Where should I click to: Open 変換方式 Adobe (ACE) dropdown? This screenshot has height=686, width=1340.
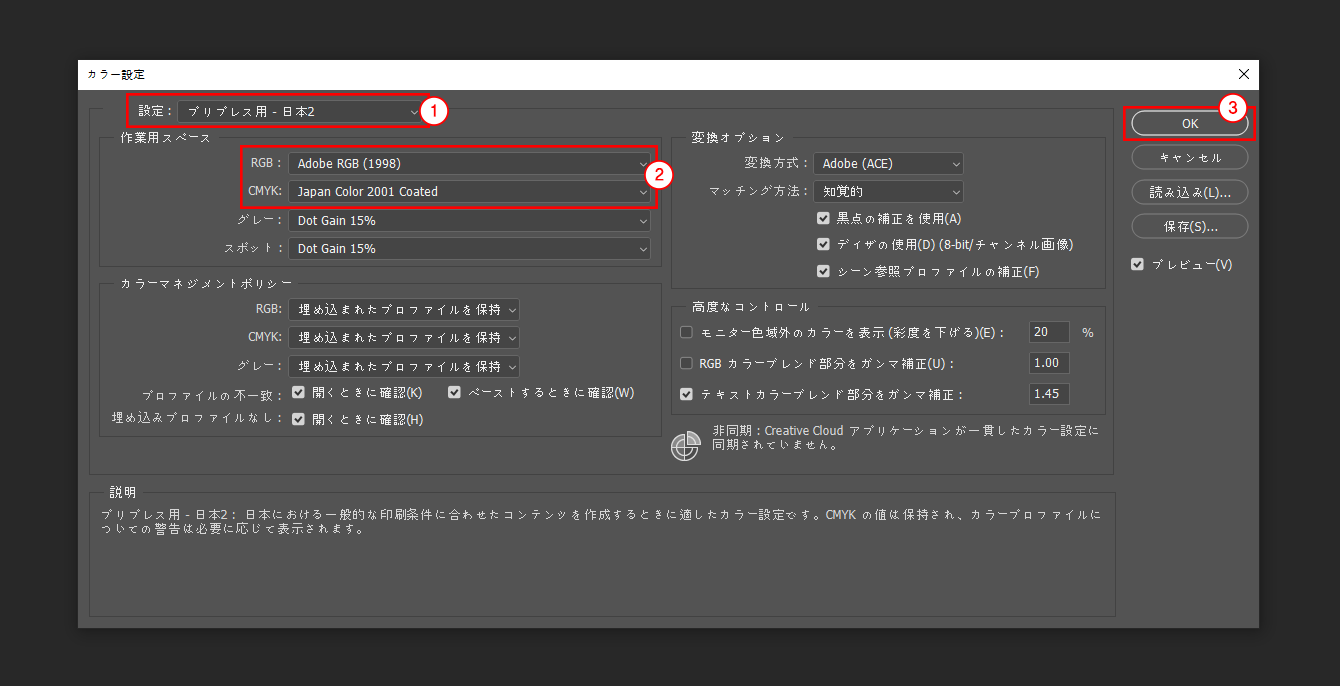tap(889, 163)
